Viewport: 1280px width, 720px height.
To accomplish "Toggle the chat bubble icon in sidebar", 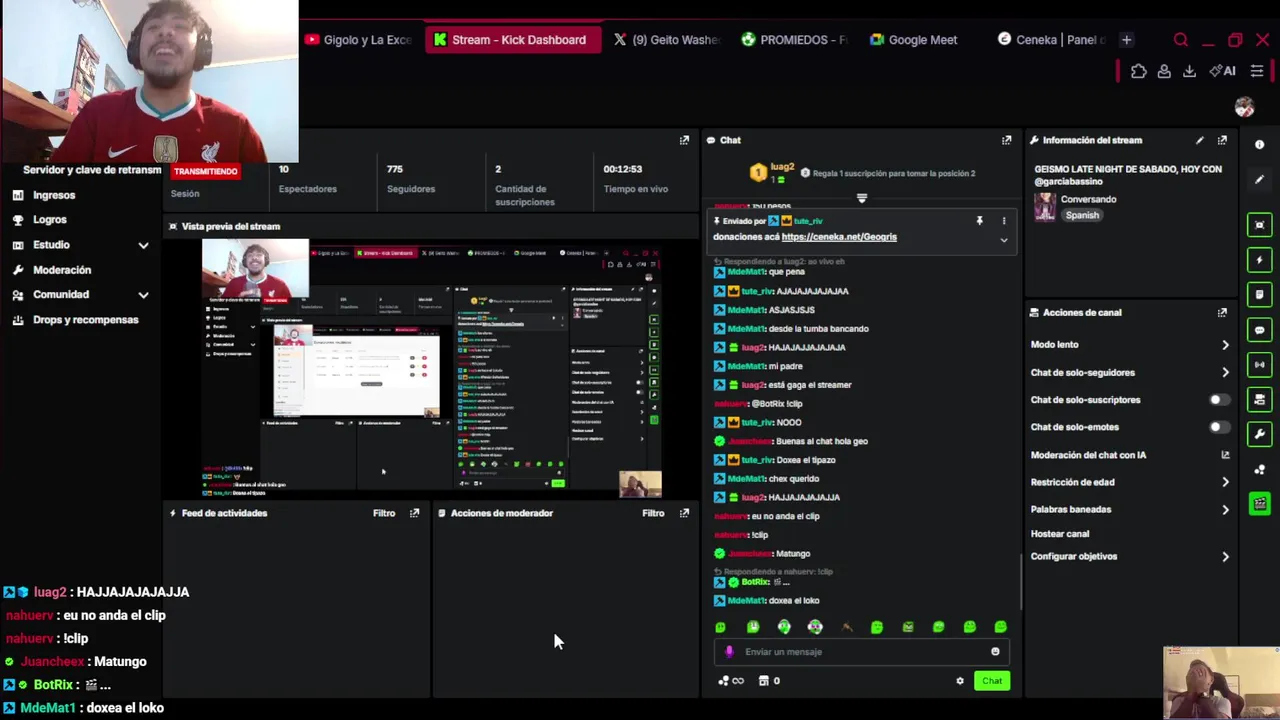I will click(1259, 330).
